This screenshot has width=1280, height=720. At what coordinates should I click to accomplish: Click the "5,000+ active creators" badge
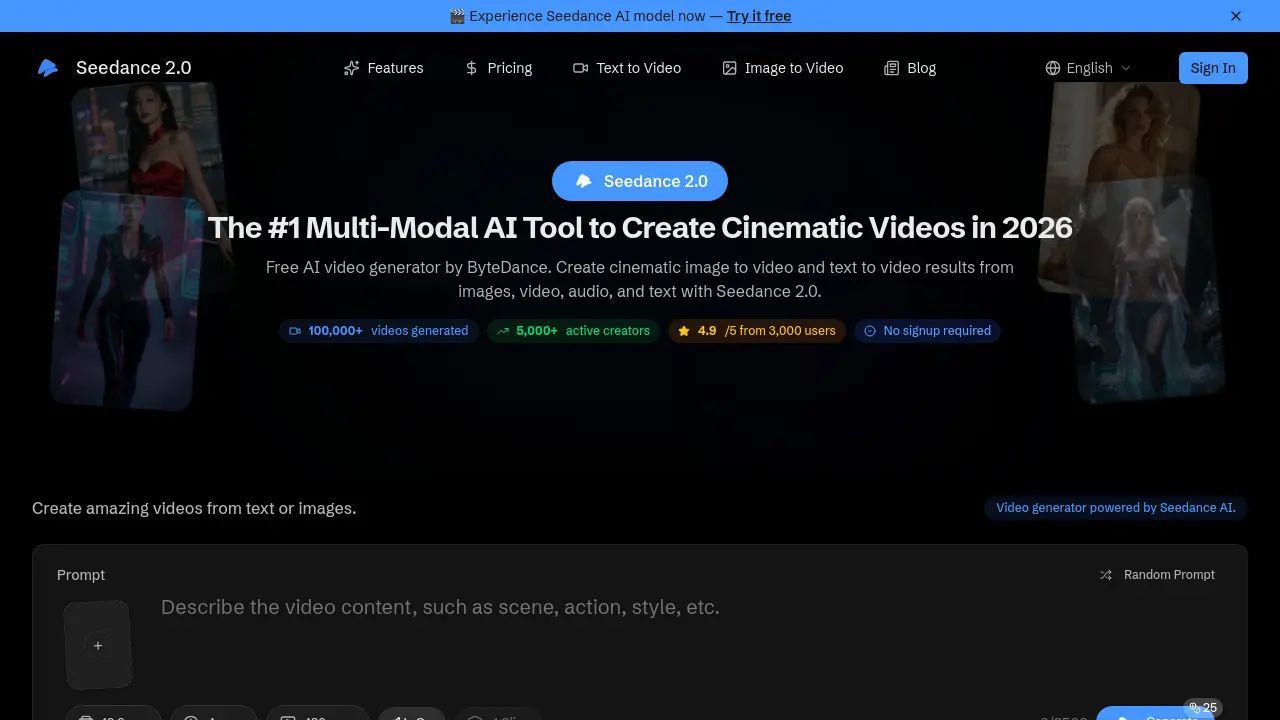tap(573, 331)
